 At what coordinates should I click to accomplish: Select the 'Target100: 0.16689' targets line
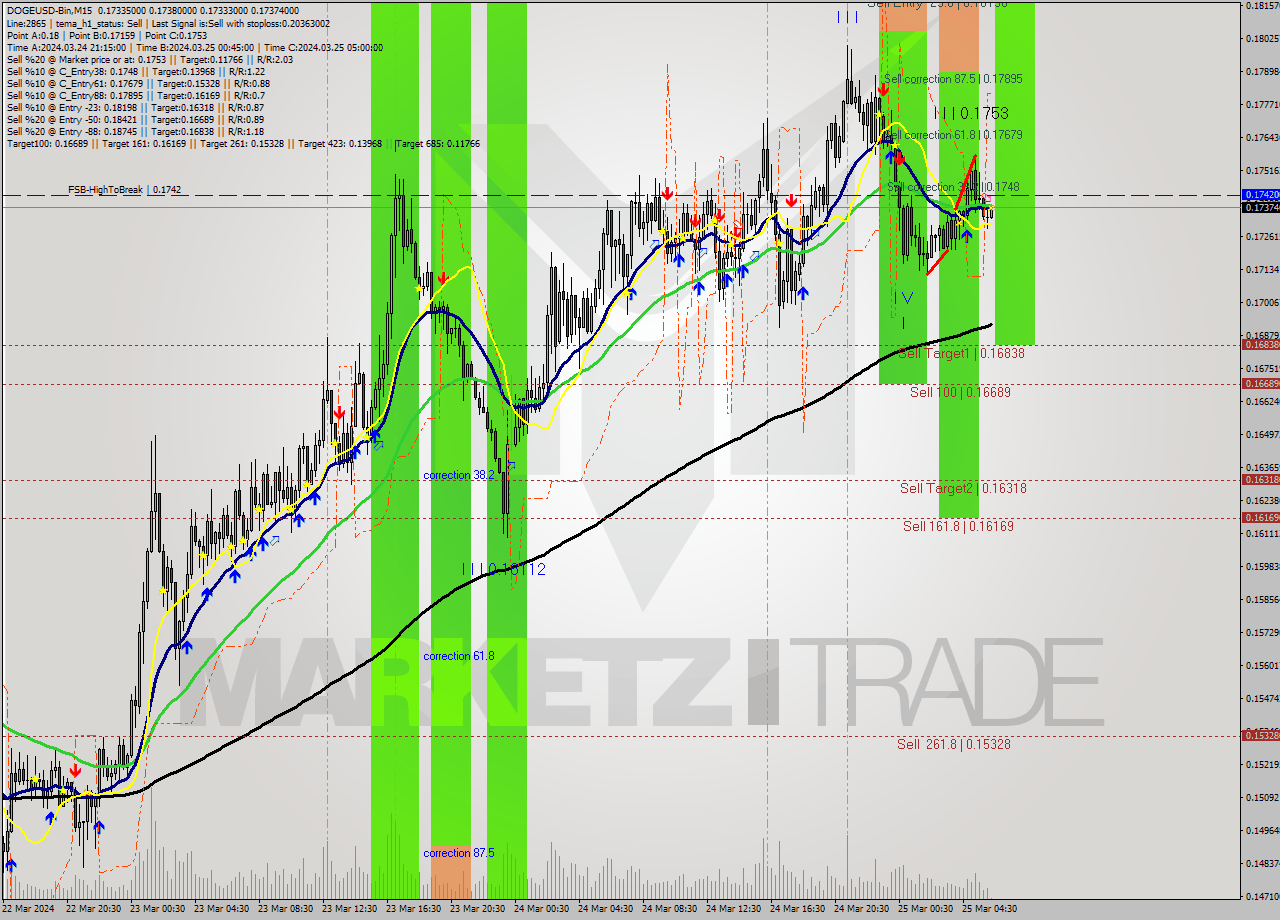pos(243,144)
